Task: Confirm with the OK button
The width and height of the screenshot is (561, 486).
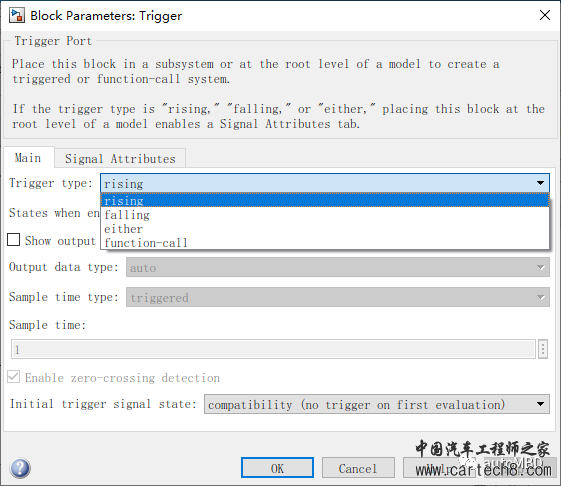Action: (x=277, y=468)
